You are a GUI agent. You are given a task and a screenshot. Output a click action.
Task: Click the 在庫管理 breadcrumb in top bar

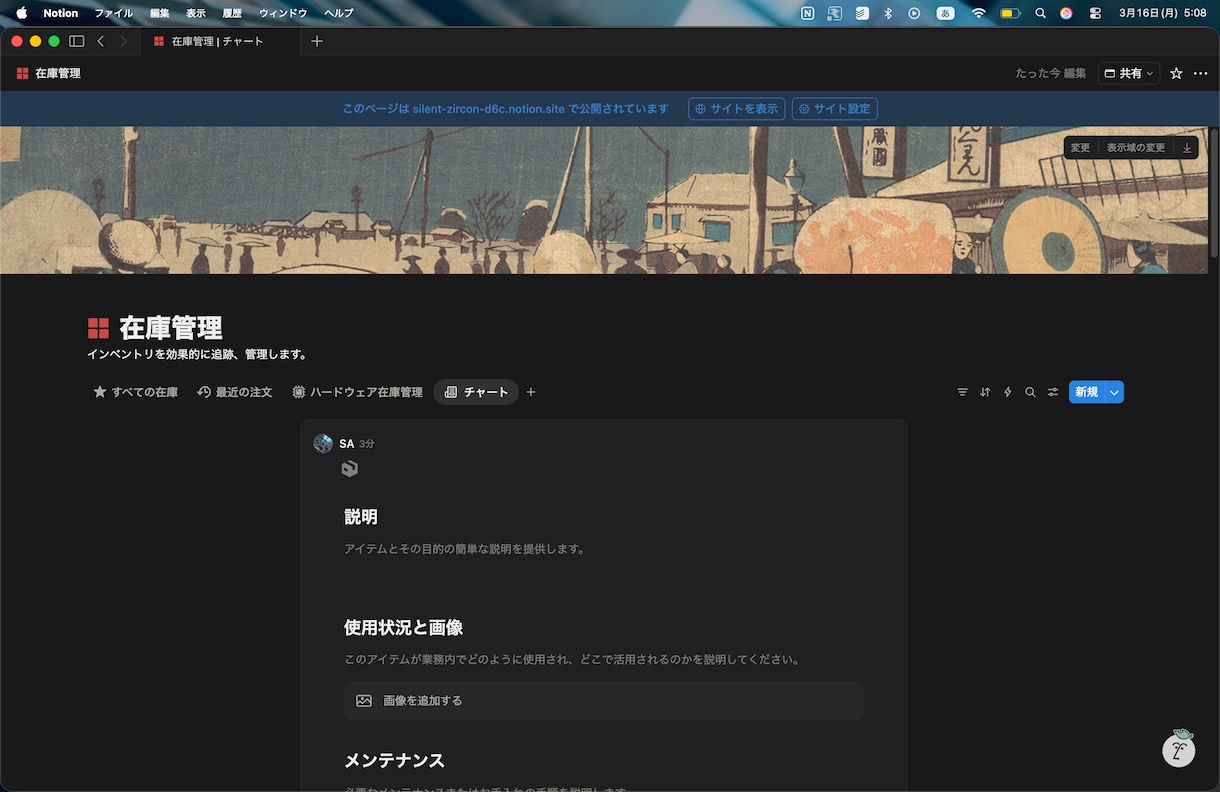[x=48, y=73]
